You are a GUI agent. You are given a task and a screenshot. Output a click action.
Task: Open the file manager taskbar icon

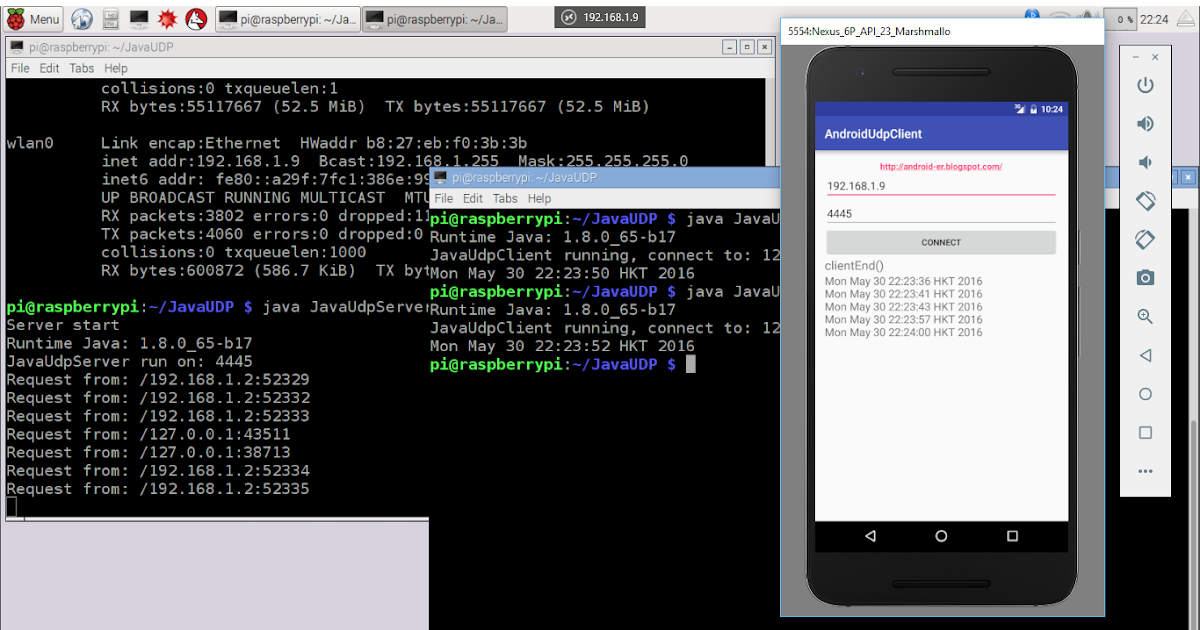coord(111,18)
